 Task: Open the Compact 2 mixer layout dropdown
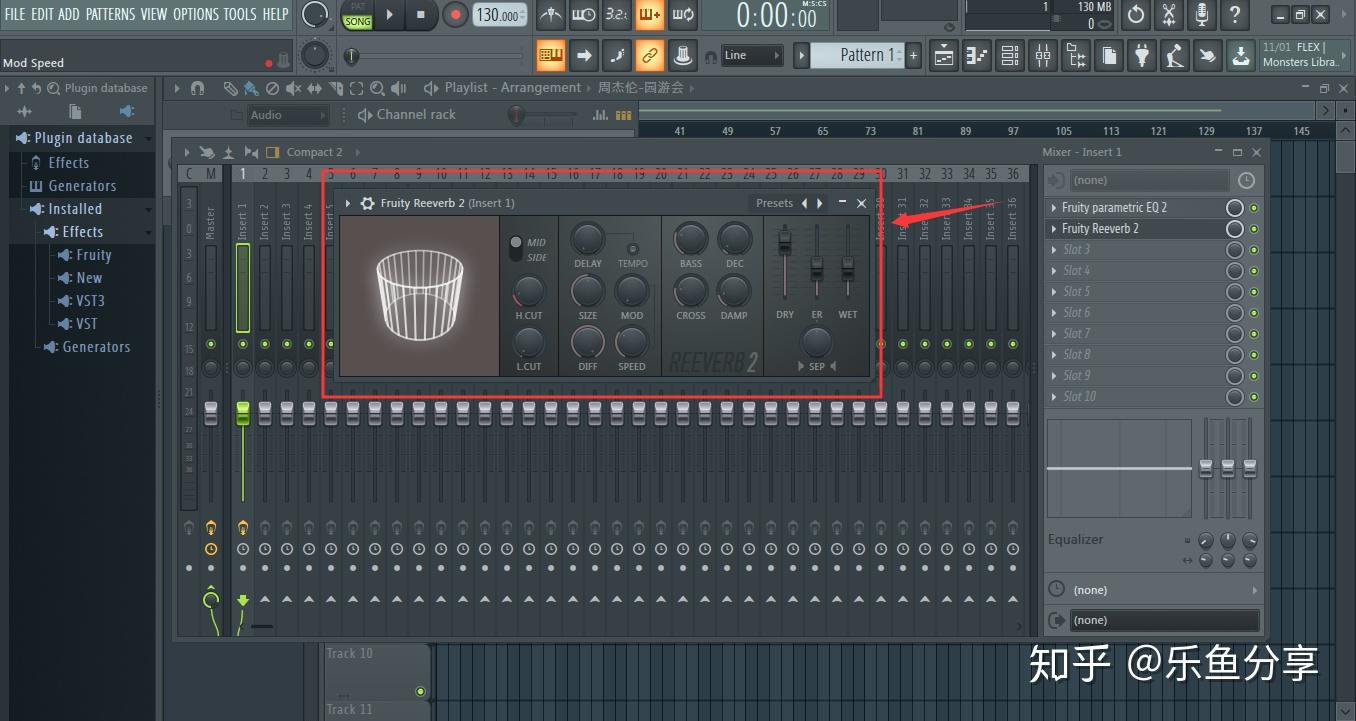[315, 152]
